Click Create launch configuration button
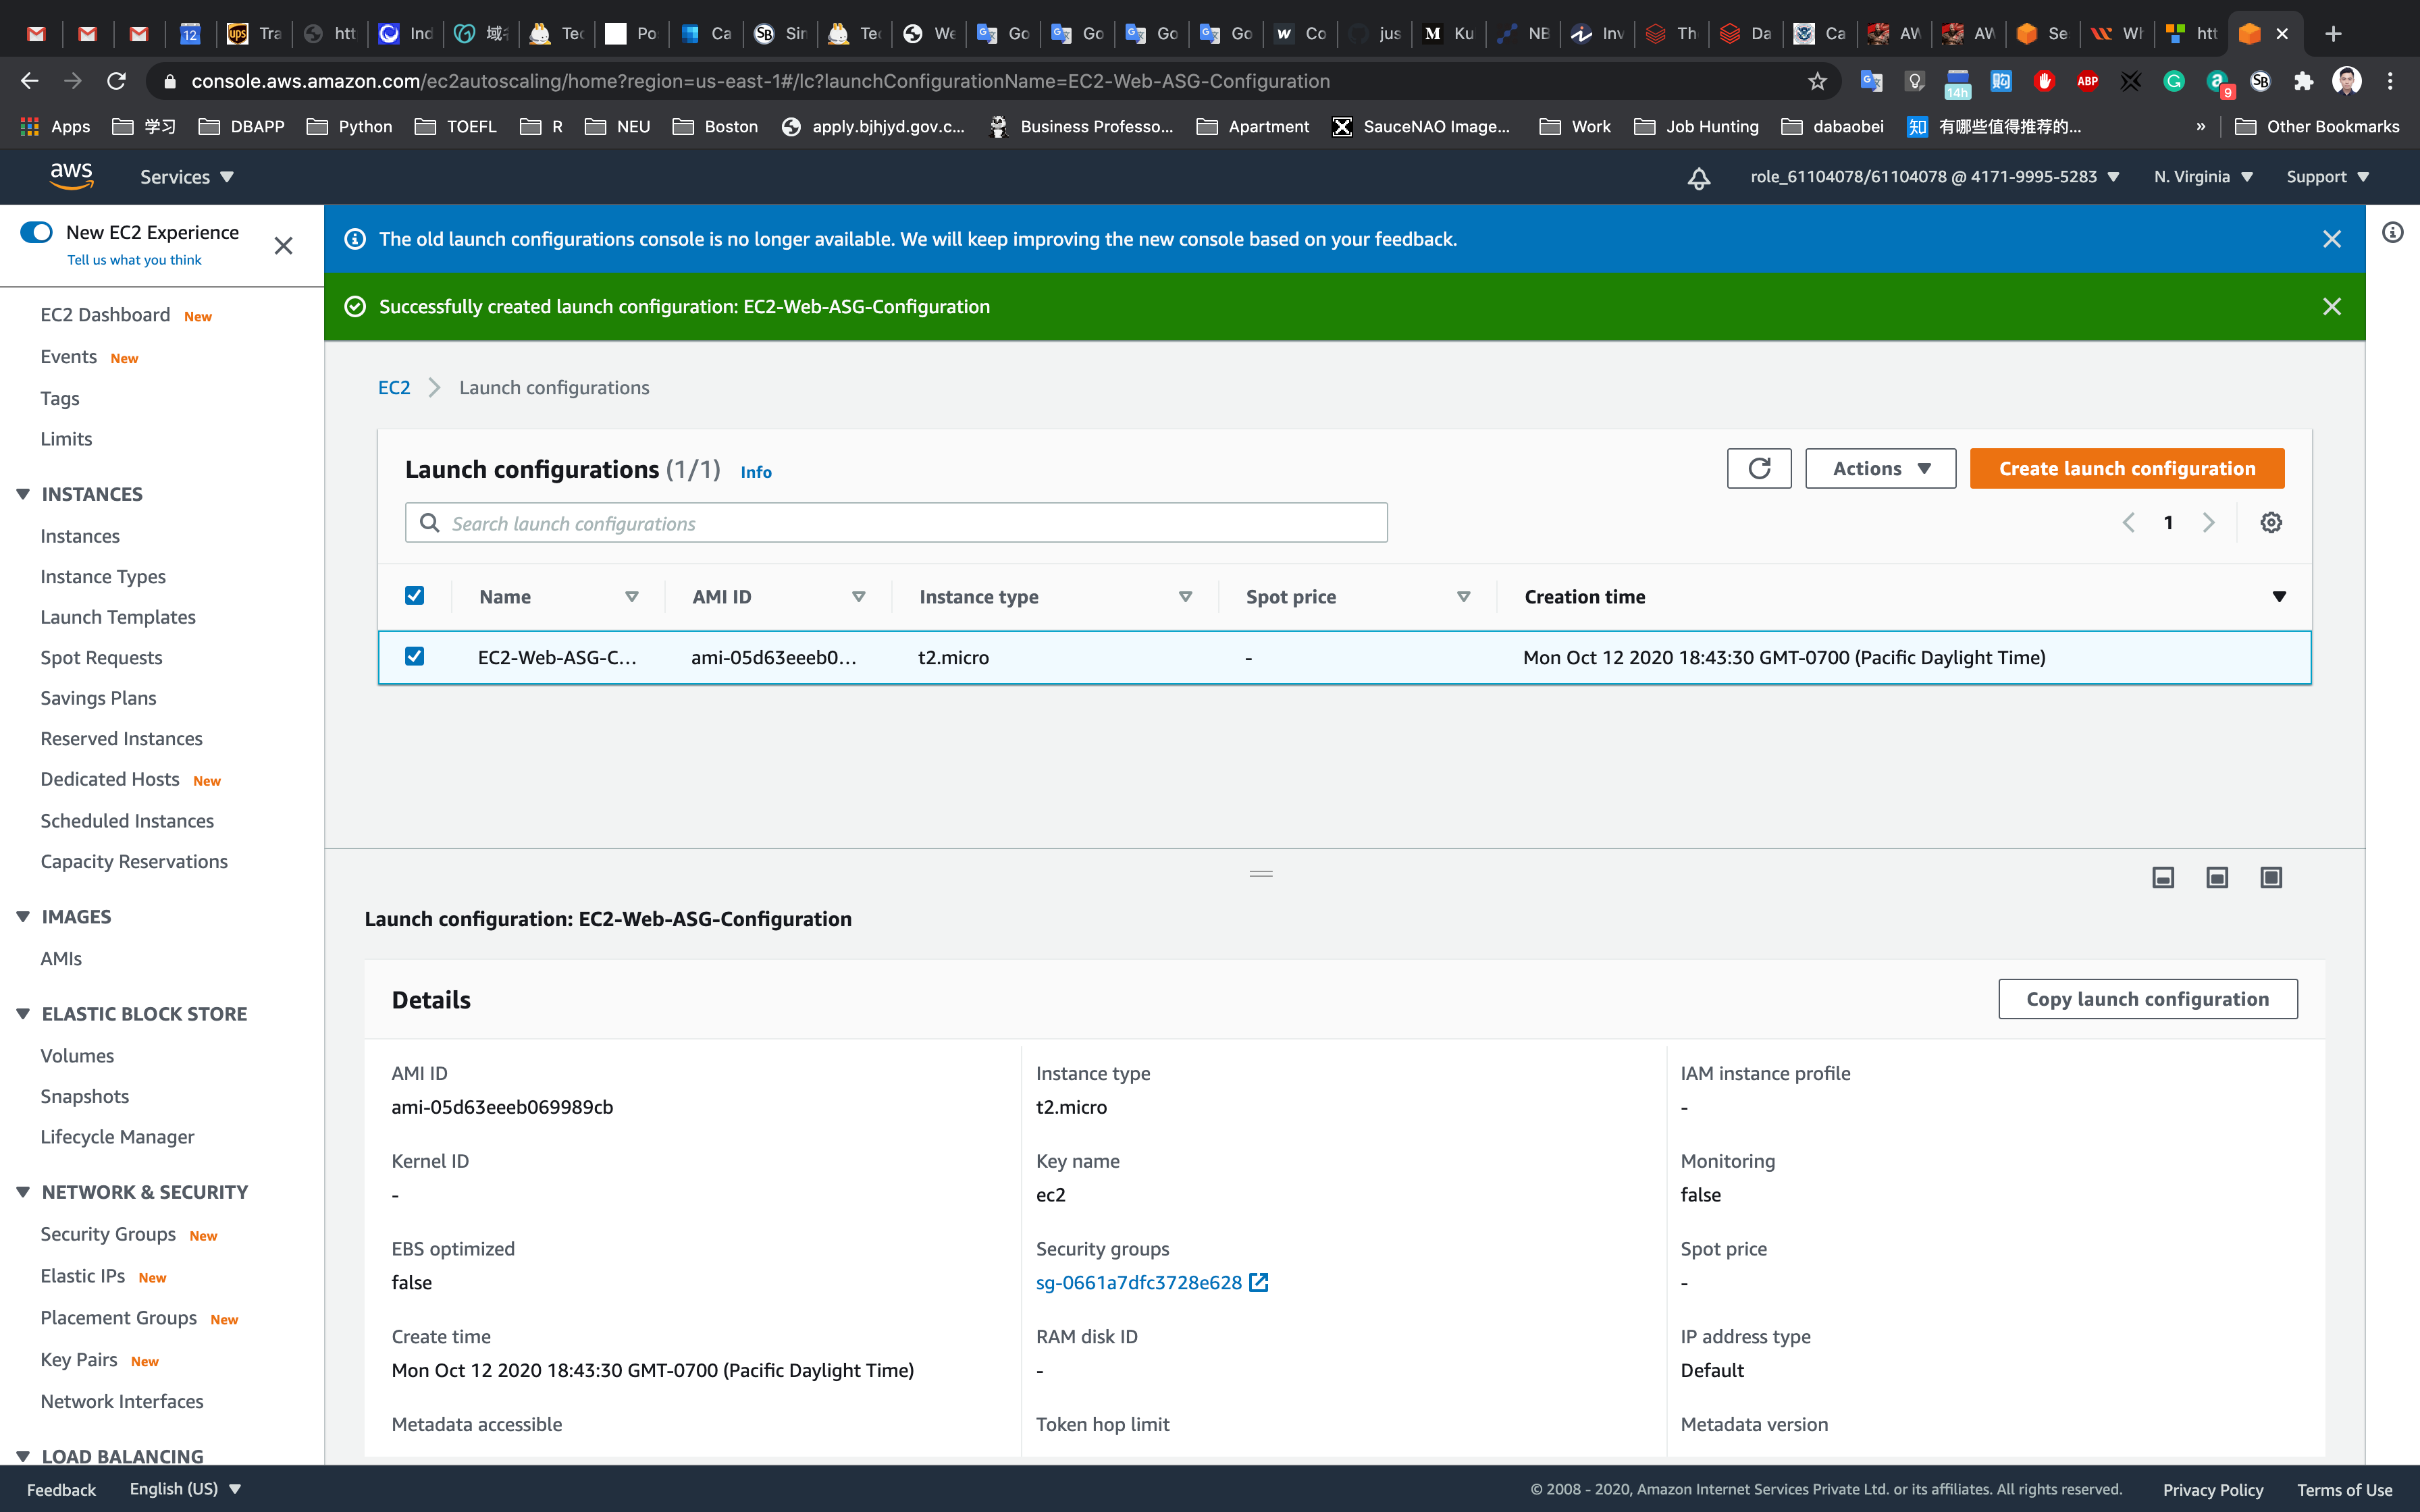 pyautogui.click(x=2126, y=468)
